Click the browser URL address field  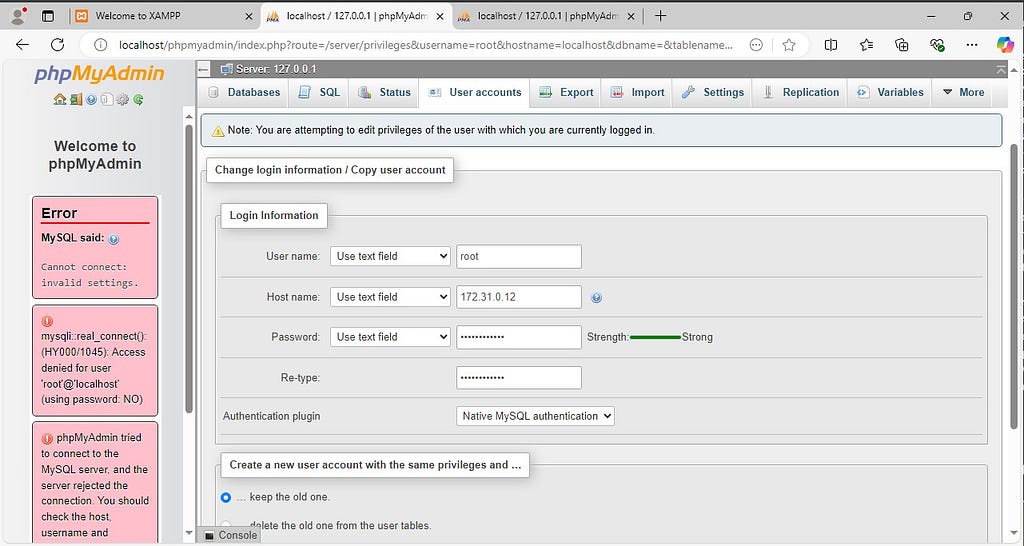(424, 45)
